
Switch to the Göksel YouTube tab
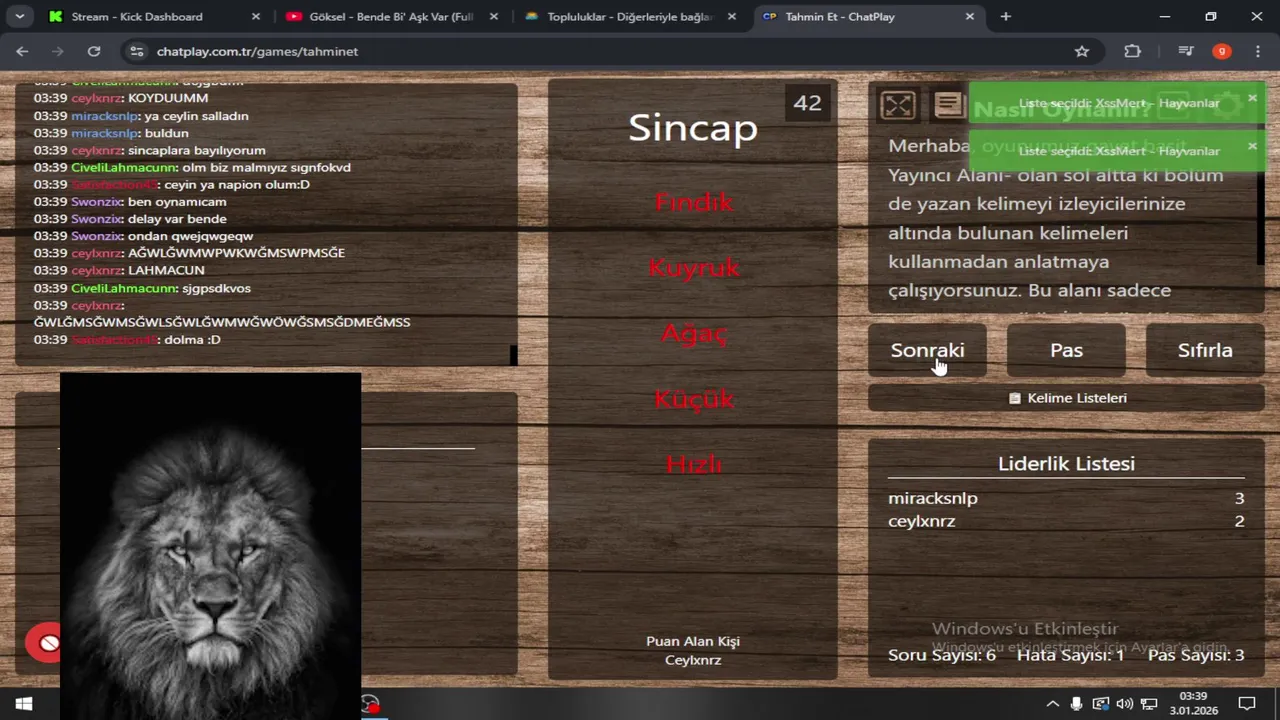click(x=392, y=17)
